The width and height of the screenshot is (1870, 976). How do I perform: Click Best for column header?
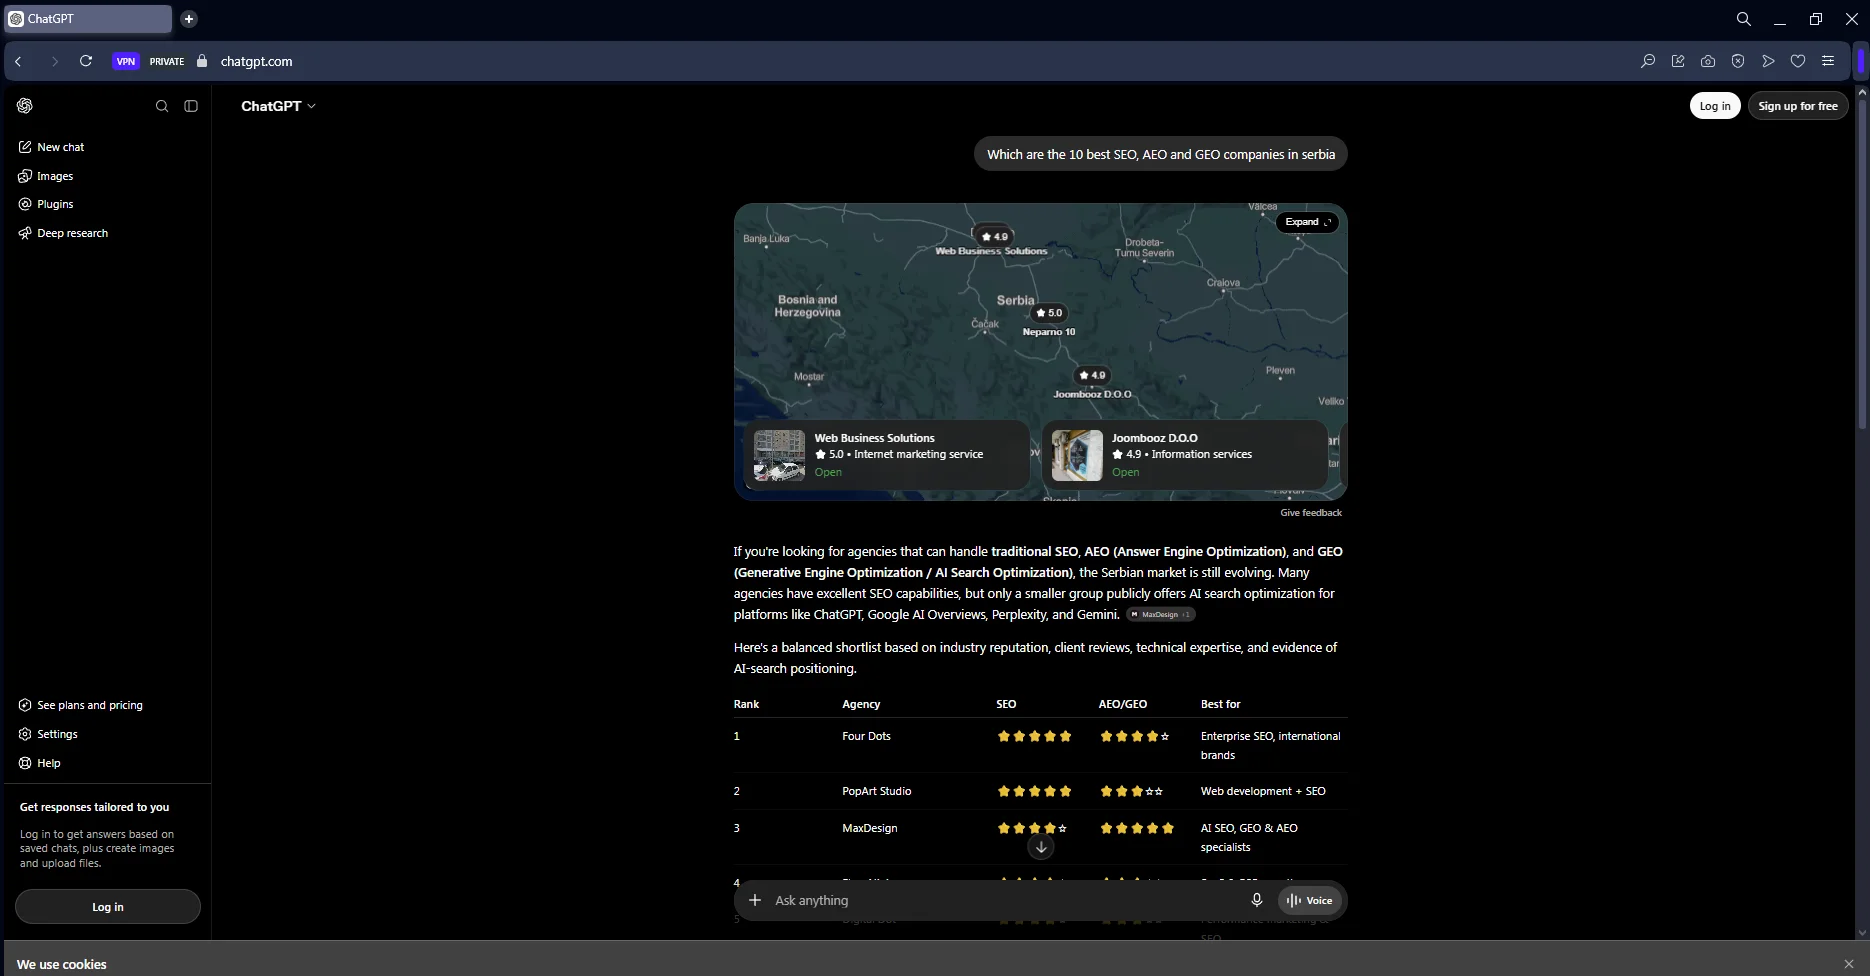1221,704
